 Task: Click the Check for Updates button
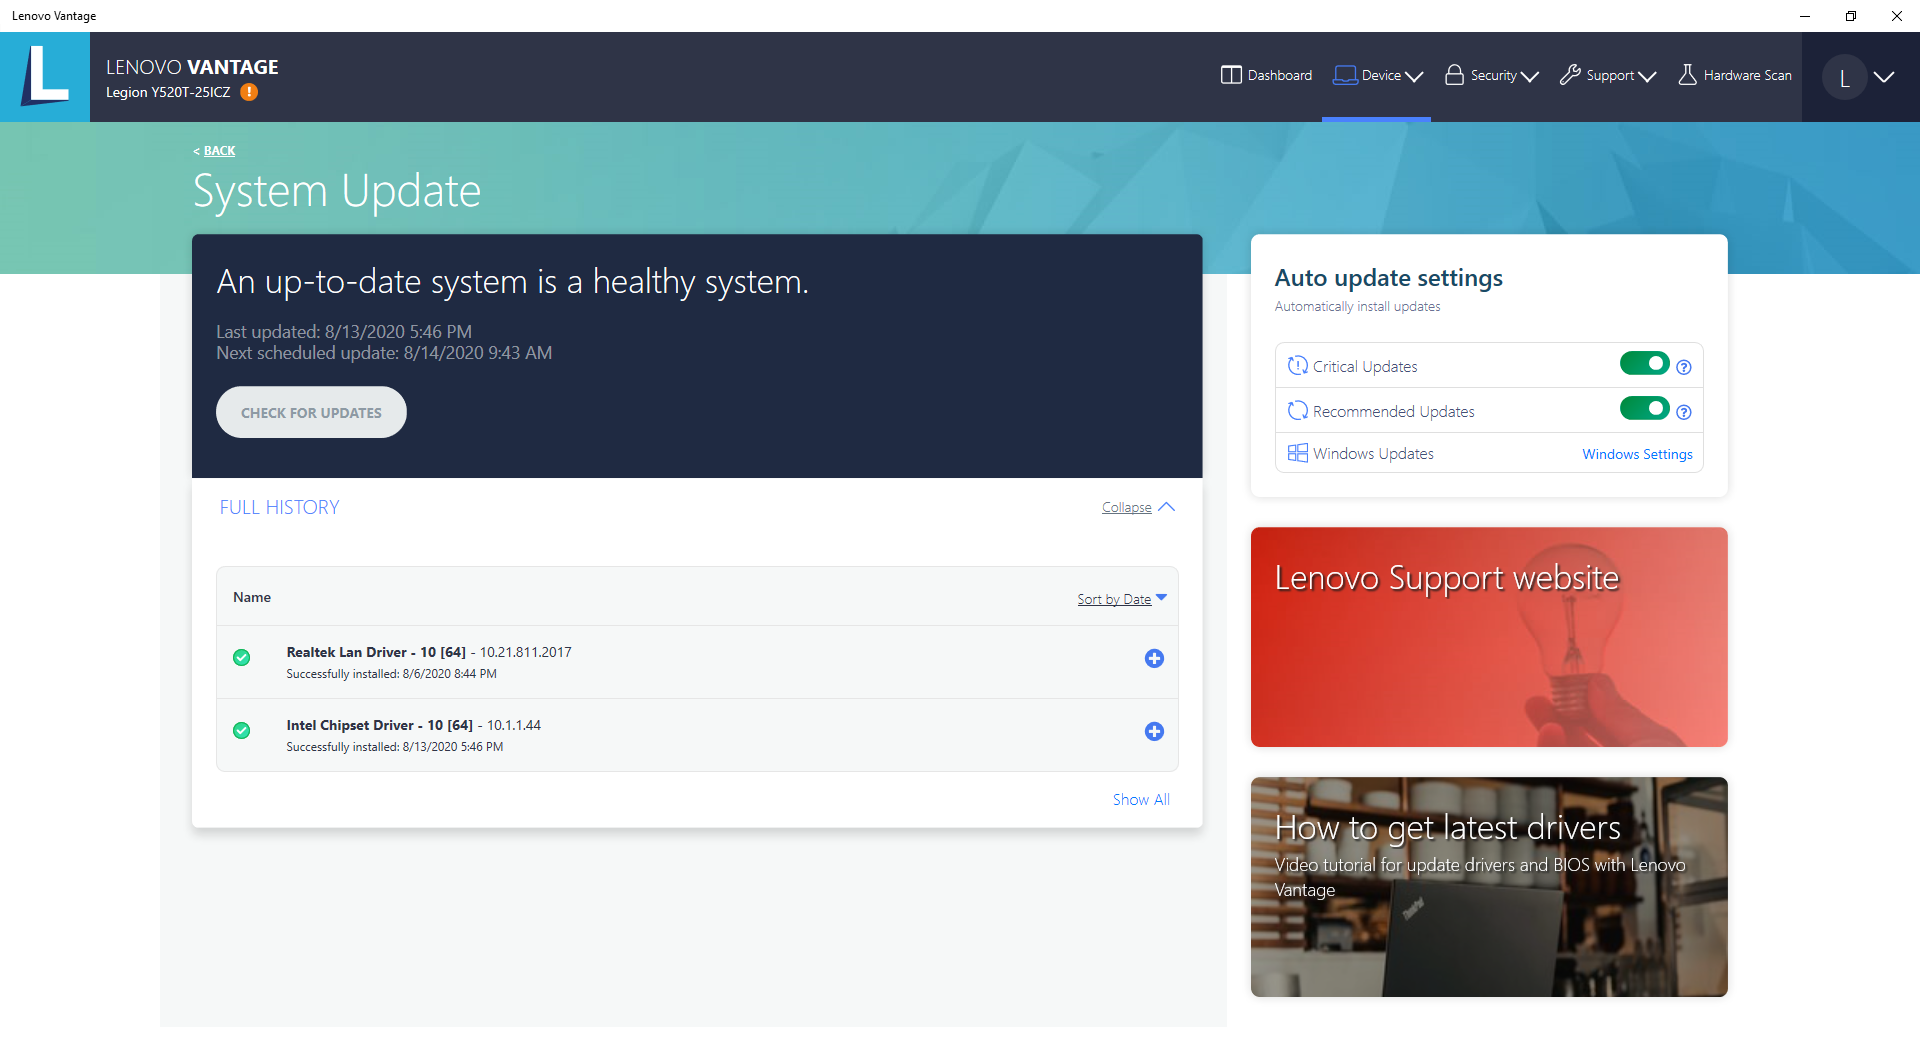pyautogui.click(x=311, y=412)
